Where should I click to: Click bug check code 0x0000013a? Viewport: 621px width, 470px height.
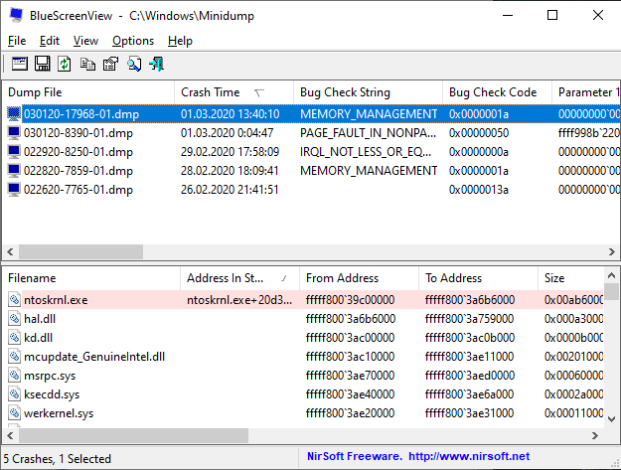[x=479, y=190]
